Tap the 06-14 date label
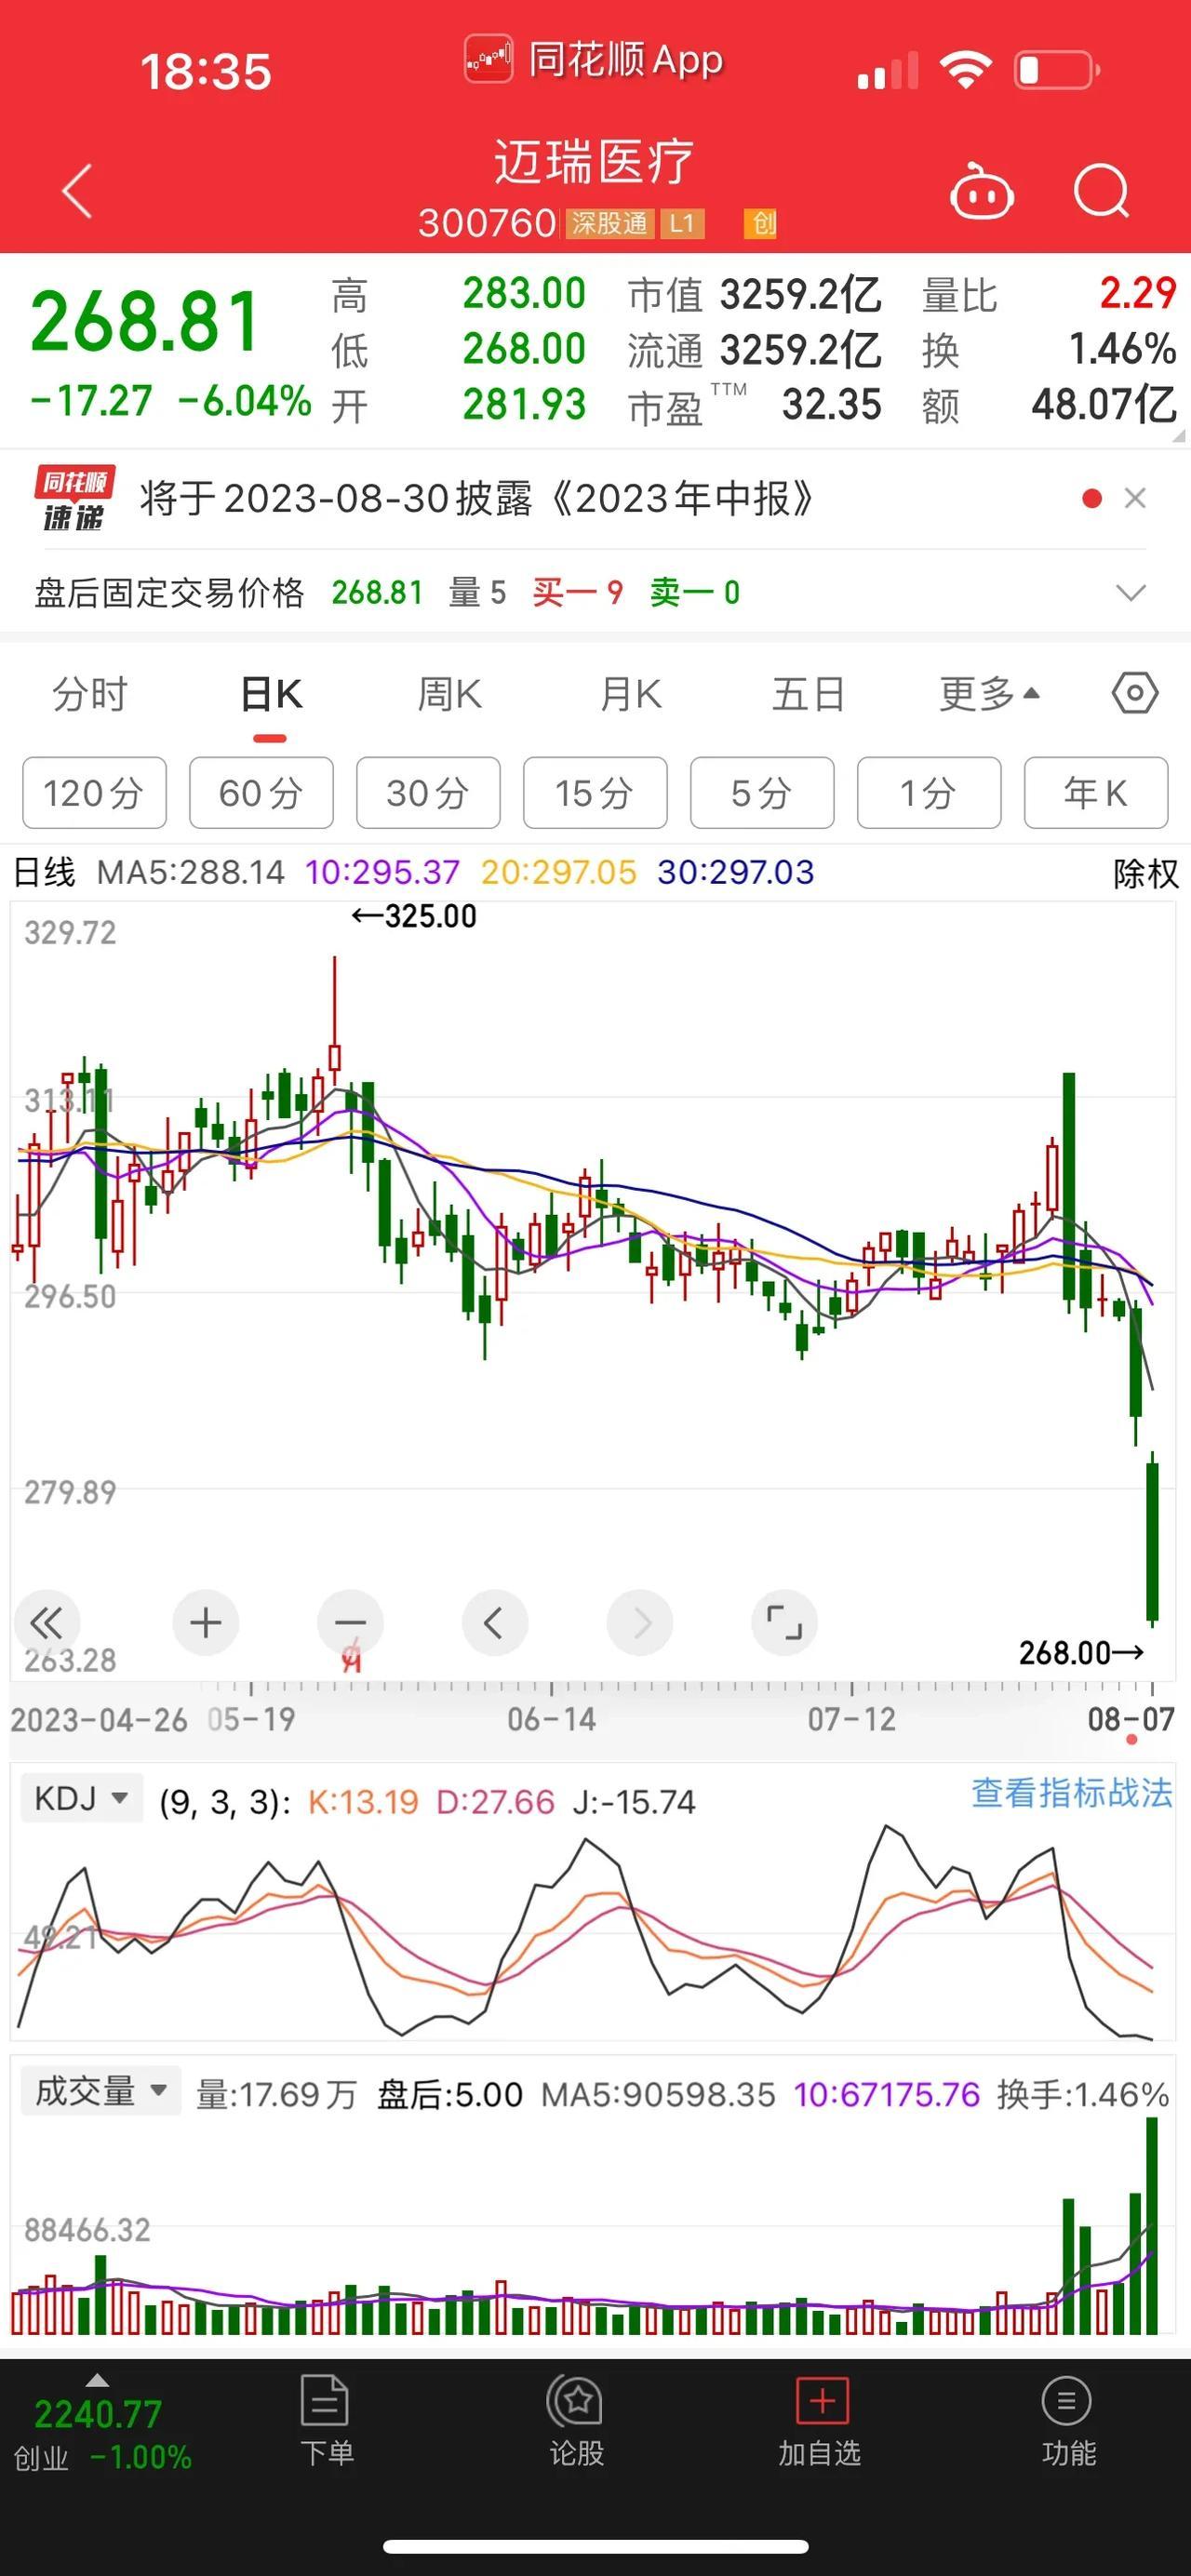Viewport: 1191px width, 2576px height. pos(551,1719)
